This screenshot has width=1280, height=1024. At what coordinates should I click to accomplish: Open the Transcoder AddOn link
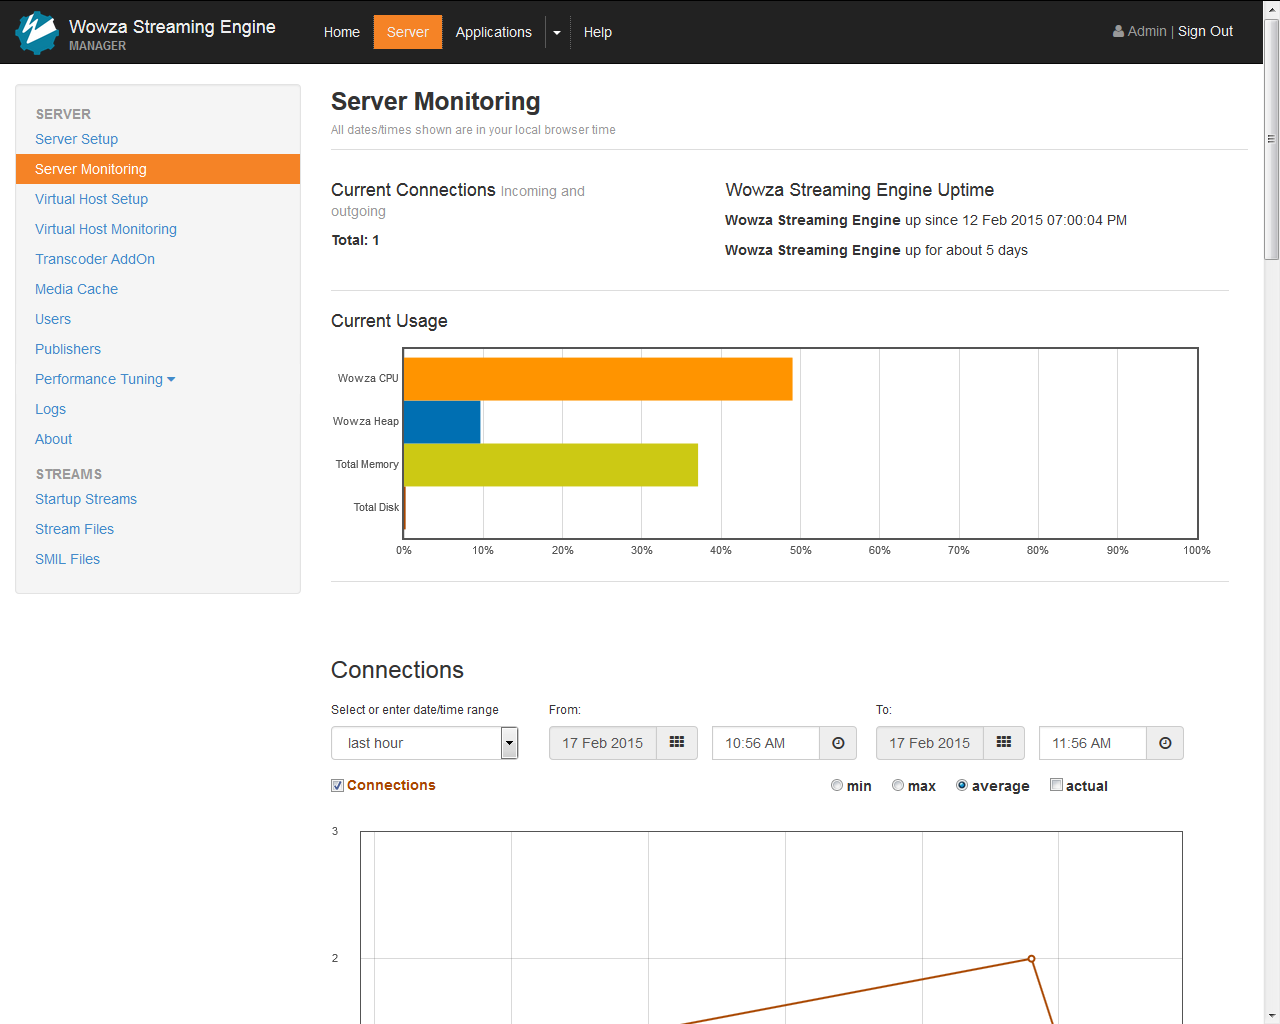95,259
